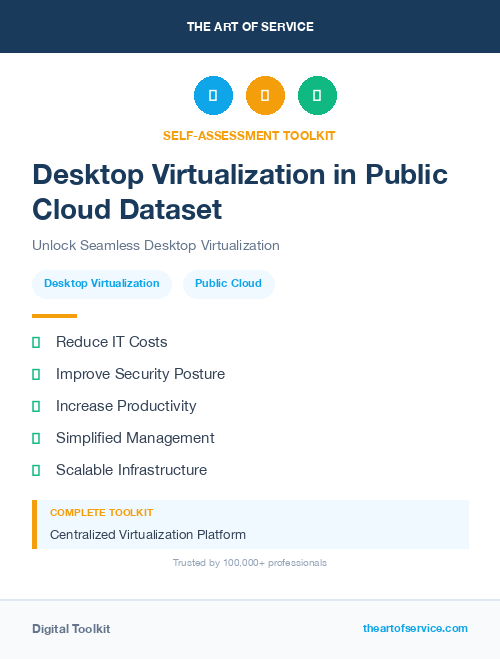Image resolution: width=500 pixels, height=659 pixels.
Task: Click the check icon beside Simplified Management
Action: [36, 438]
